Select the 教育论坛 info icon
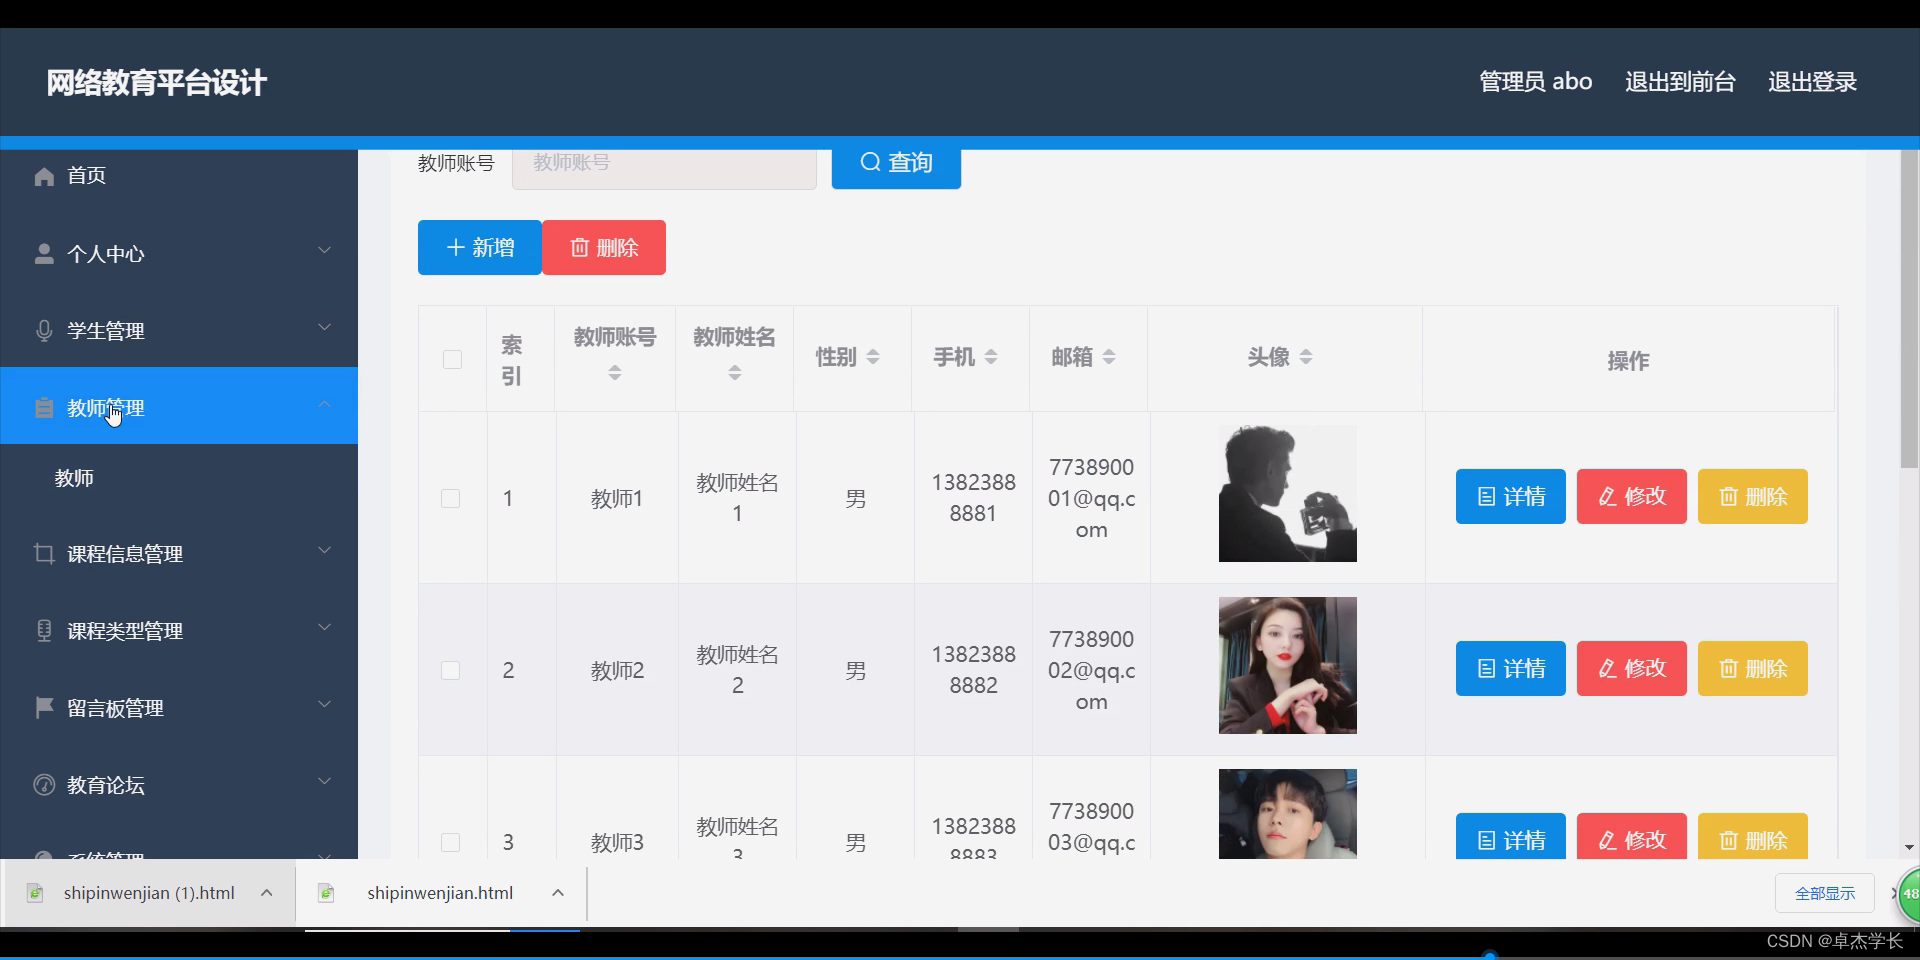 44,785
